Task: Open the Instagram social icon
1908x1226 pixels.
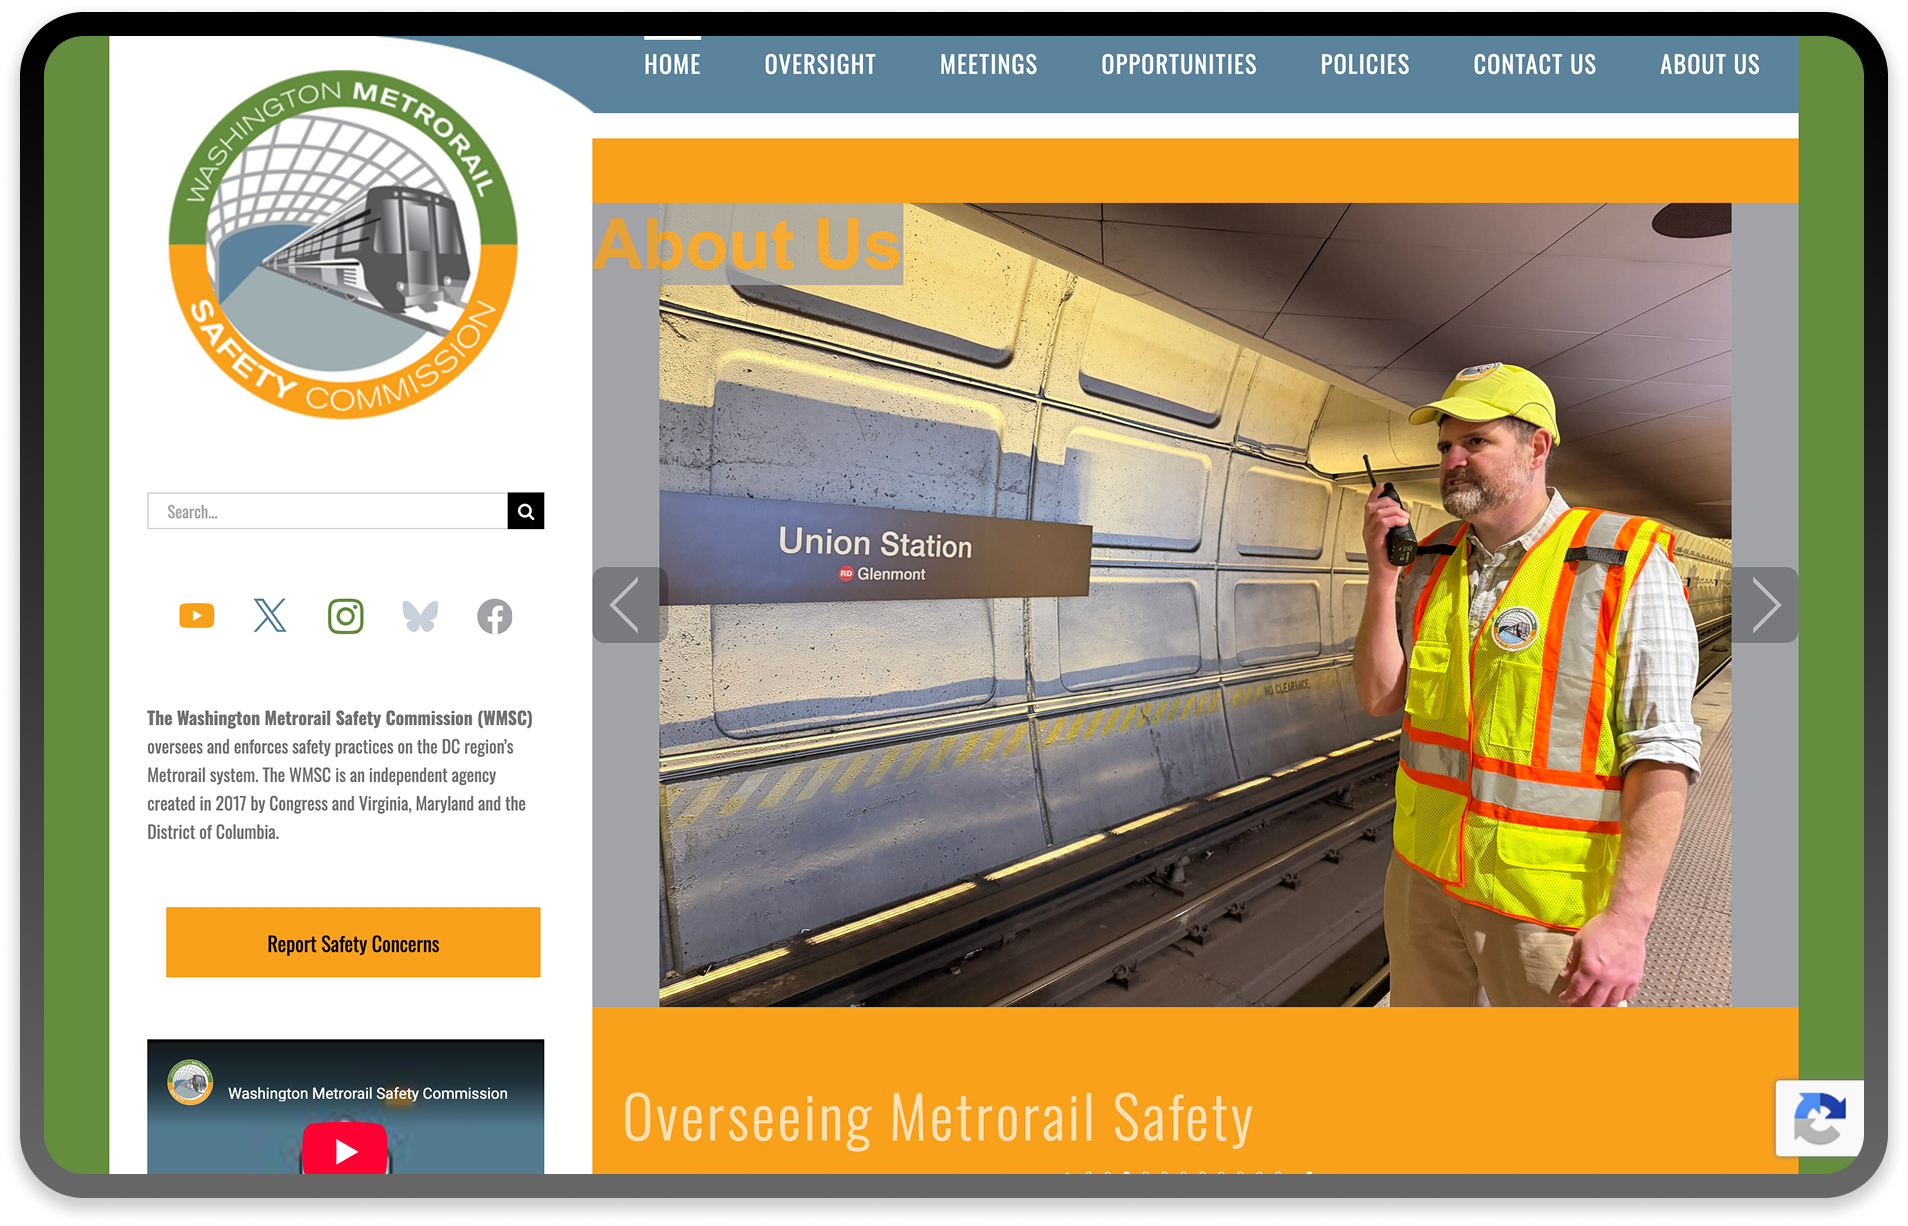Action: tap(346, 616)
